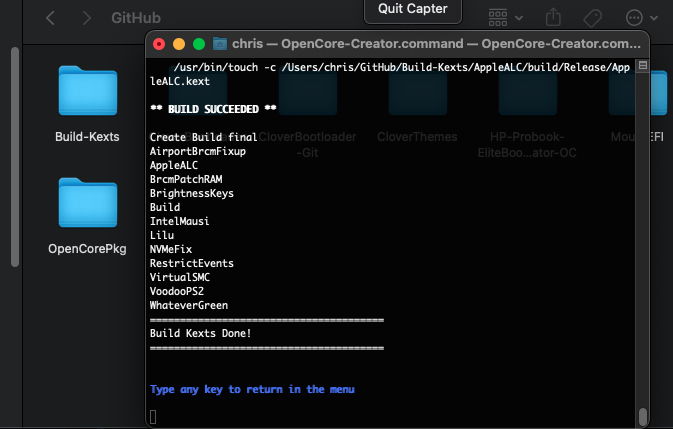Click the BrightnessKeys line
Viewport: 673px width, 429px height.
tap(192, 193)
